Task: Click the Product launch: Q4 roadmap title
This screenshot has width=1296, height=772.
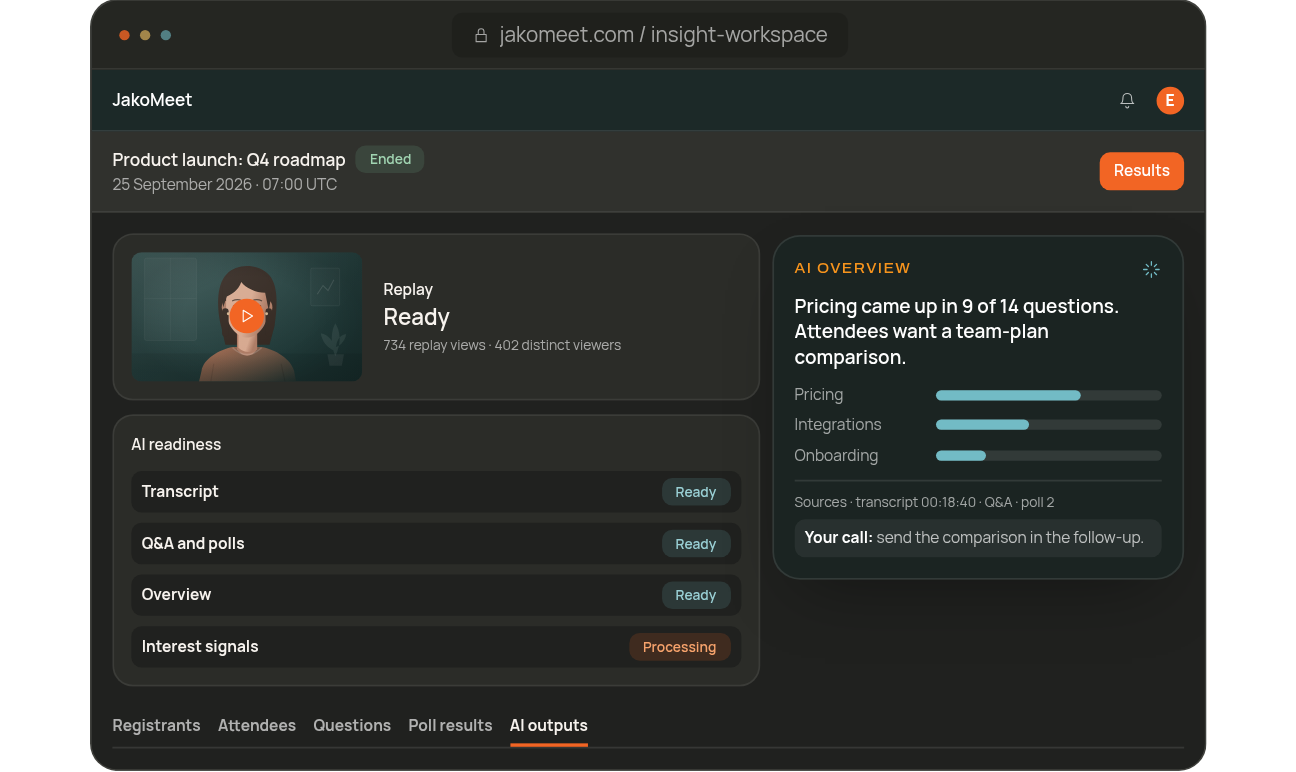Action: coord(229,160)
